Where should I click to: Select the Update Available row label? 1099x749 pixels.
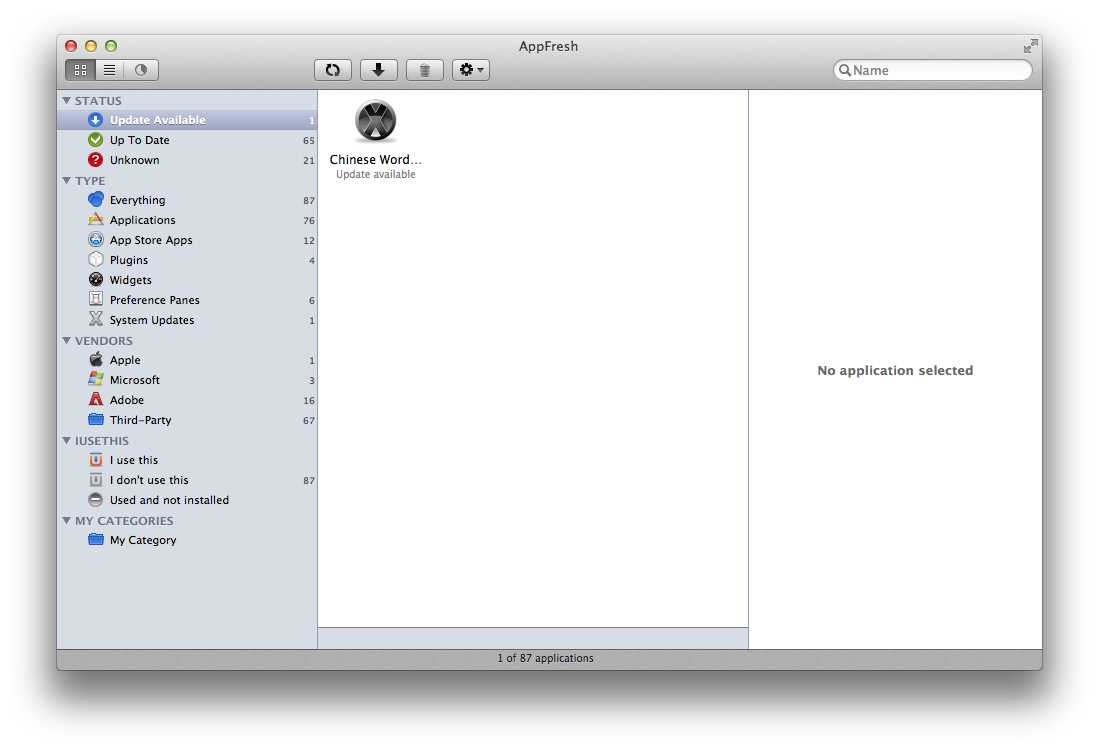(158, 120)
